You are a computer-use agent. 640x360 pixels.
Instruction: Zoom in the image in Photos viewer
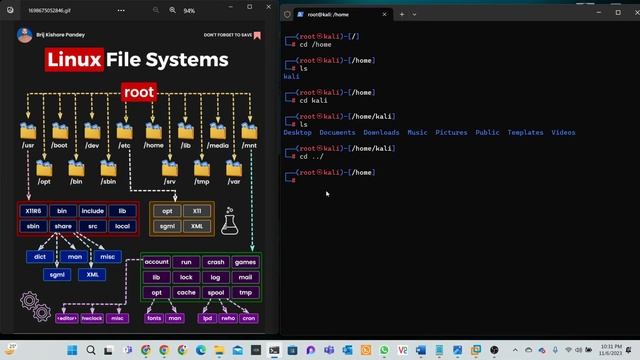click(x=173, y=10)
